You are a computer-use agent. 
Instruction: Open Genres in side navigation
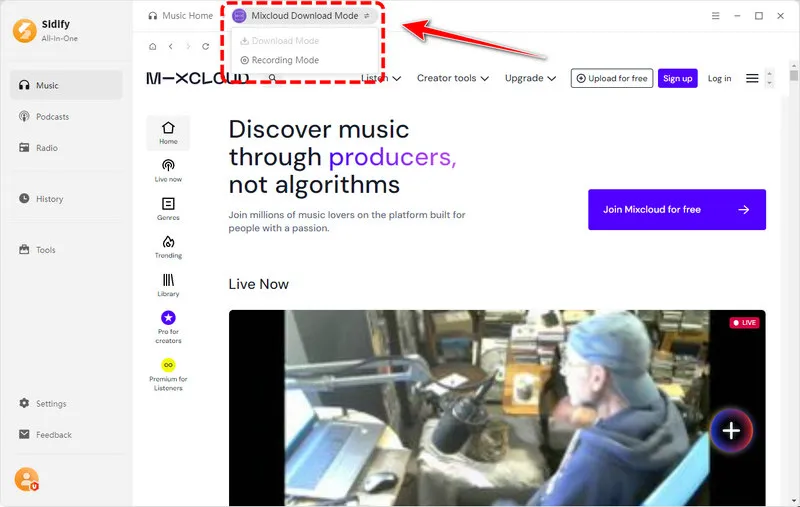168,209
